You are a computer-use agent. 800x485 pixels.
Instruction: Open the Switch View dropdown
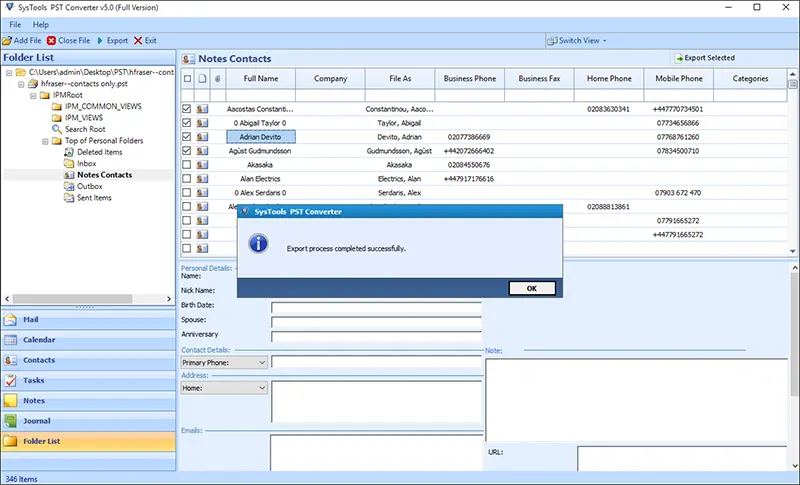click(x=577, y=40)
